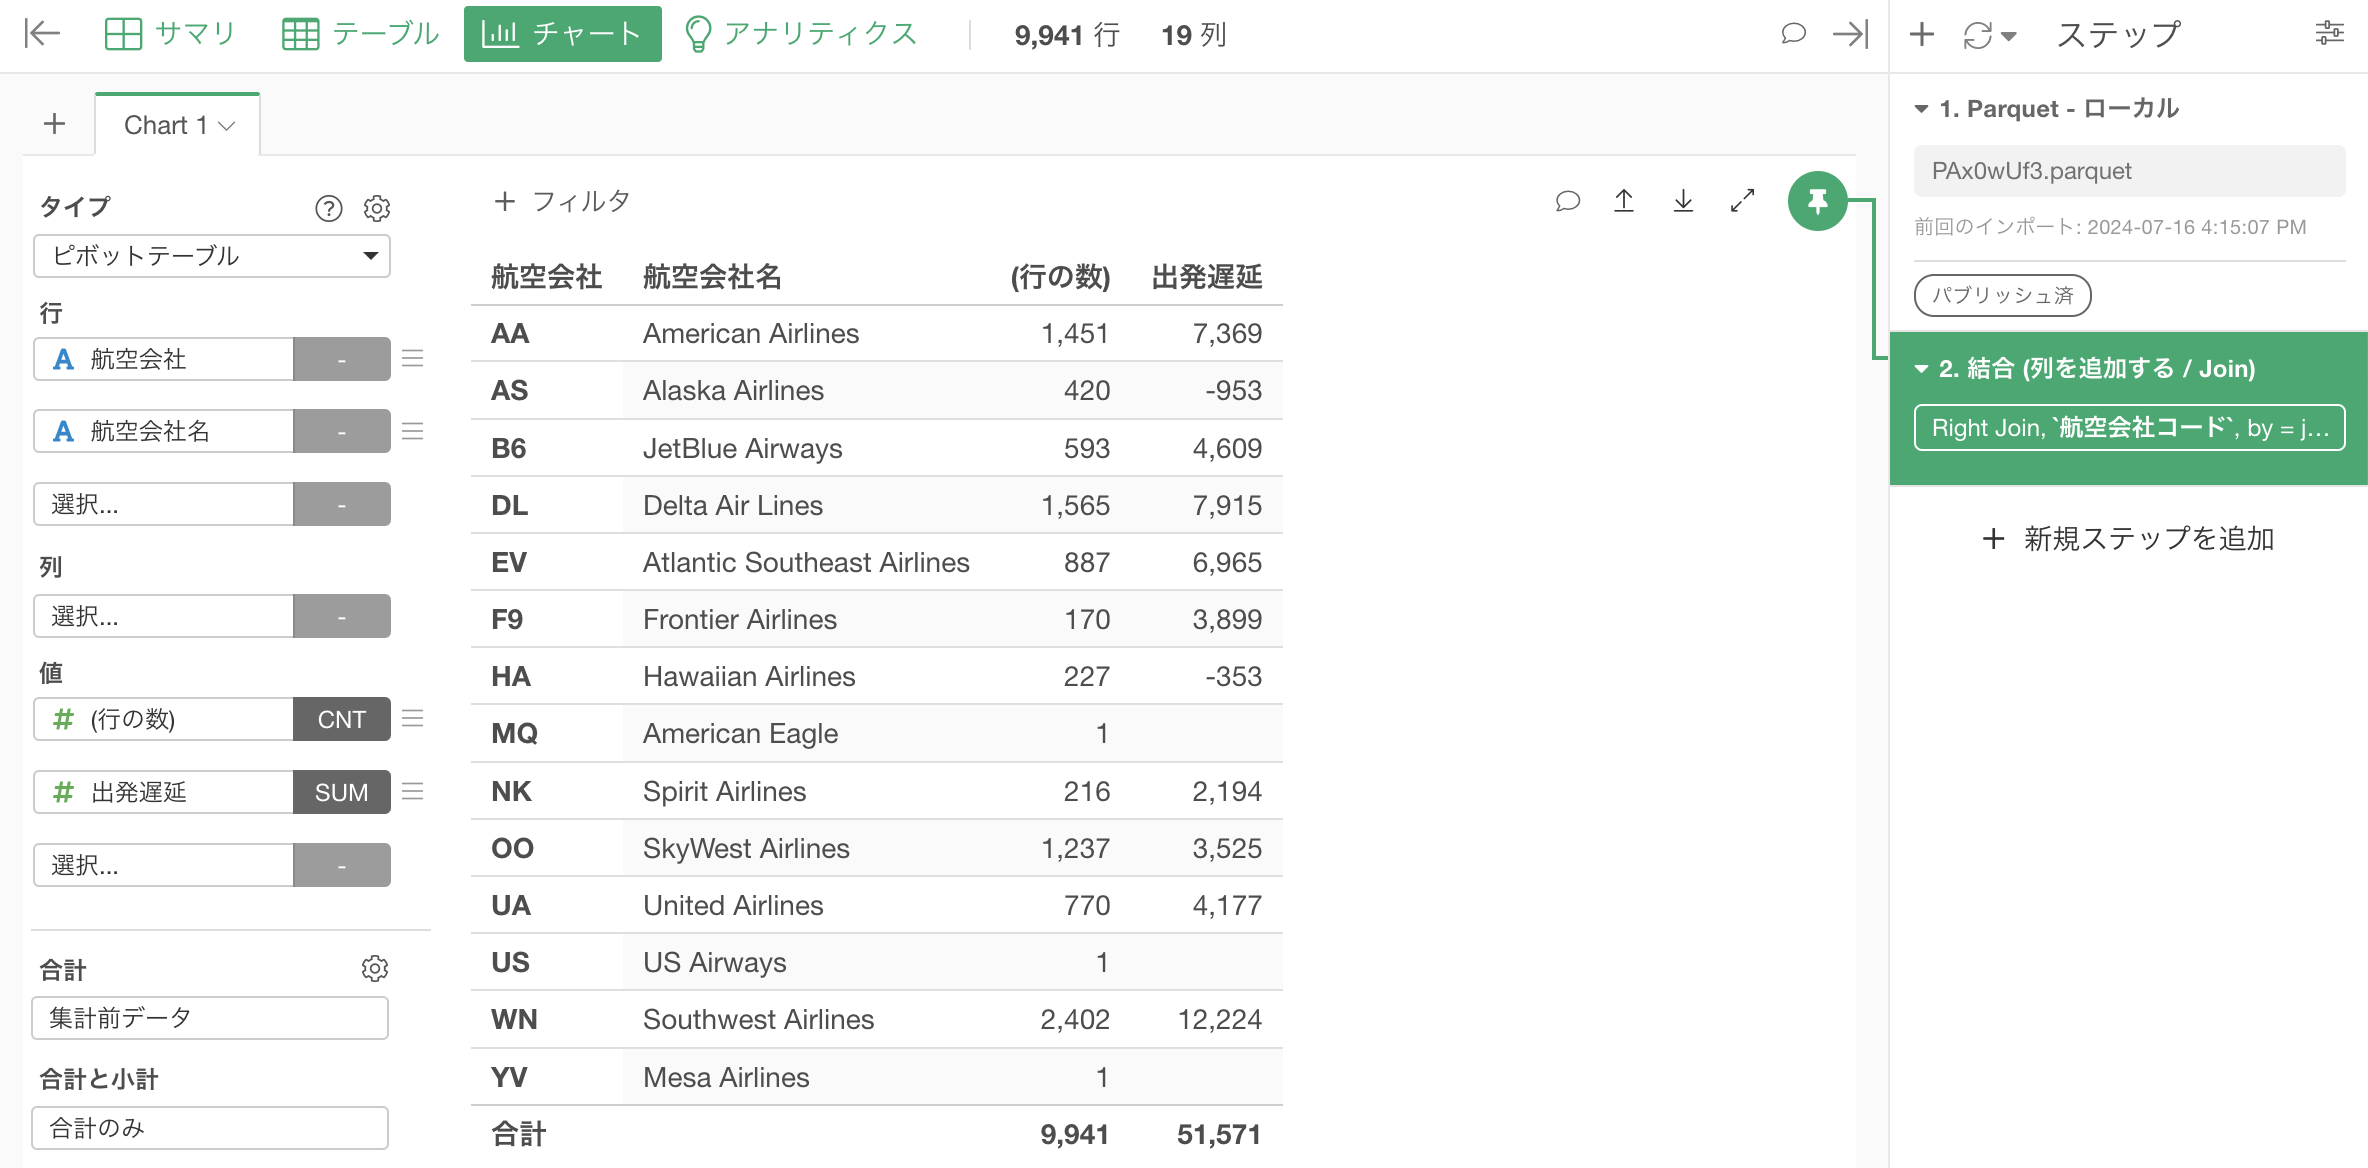Open the 合計 settings gear
Image resolution: width=2368 pixels, height=1168 pixels.
tap(375, 968)
